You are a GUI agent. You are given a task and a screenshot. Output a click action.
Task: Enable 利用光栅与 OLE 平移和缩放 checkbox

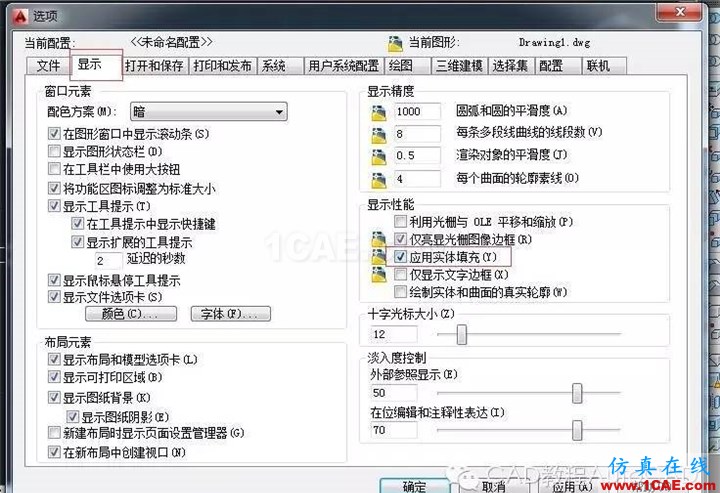[400, 222]
